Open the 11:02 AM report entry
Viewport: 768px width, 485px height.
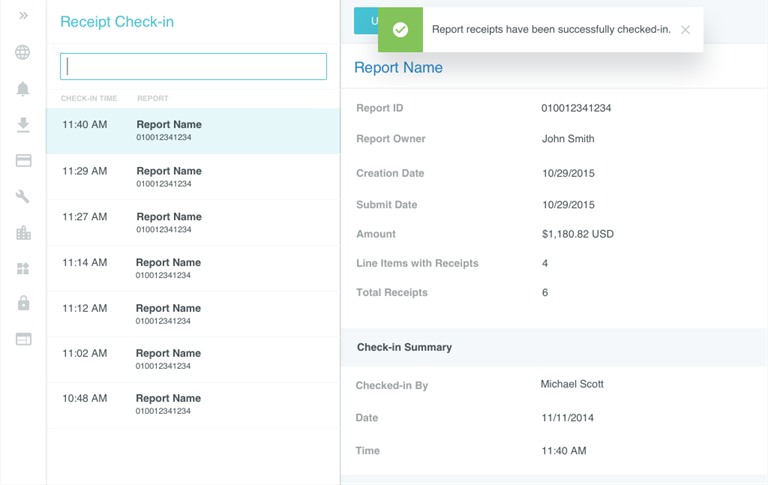[x=193, y=359]
